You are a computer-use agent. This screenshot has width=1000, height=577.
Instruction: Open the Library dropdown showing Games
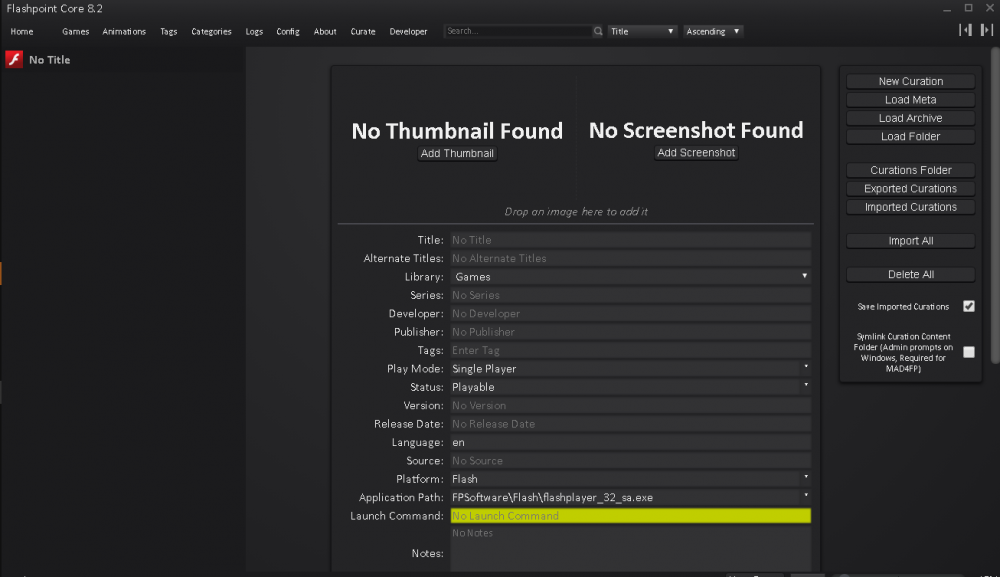[x=630, y=276]
